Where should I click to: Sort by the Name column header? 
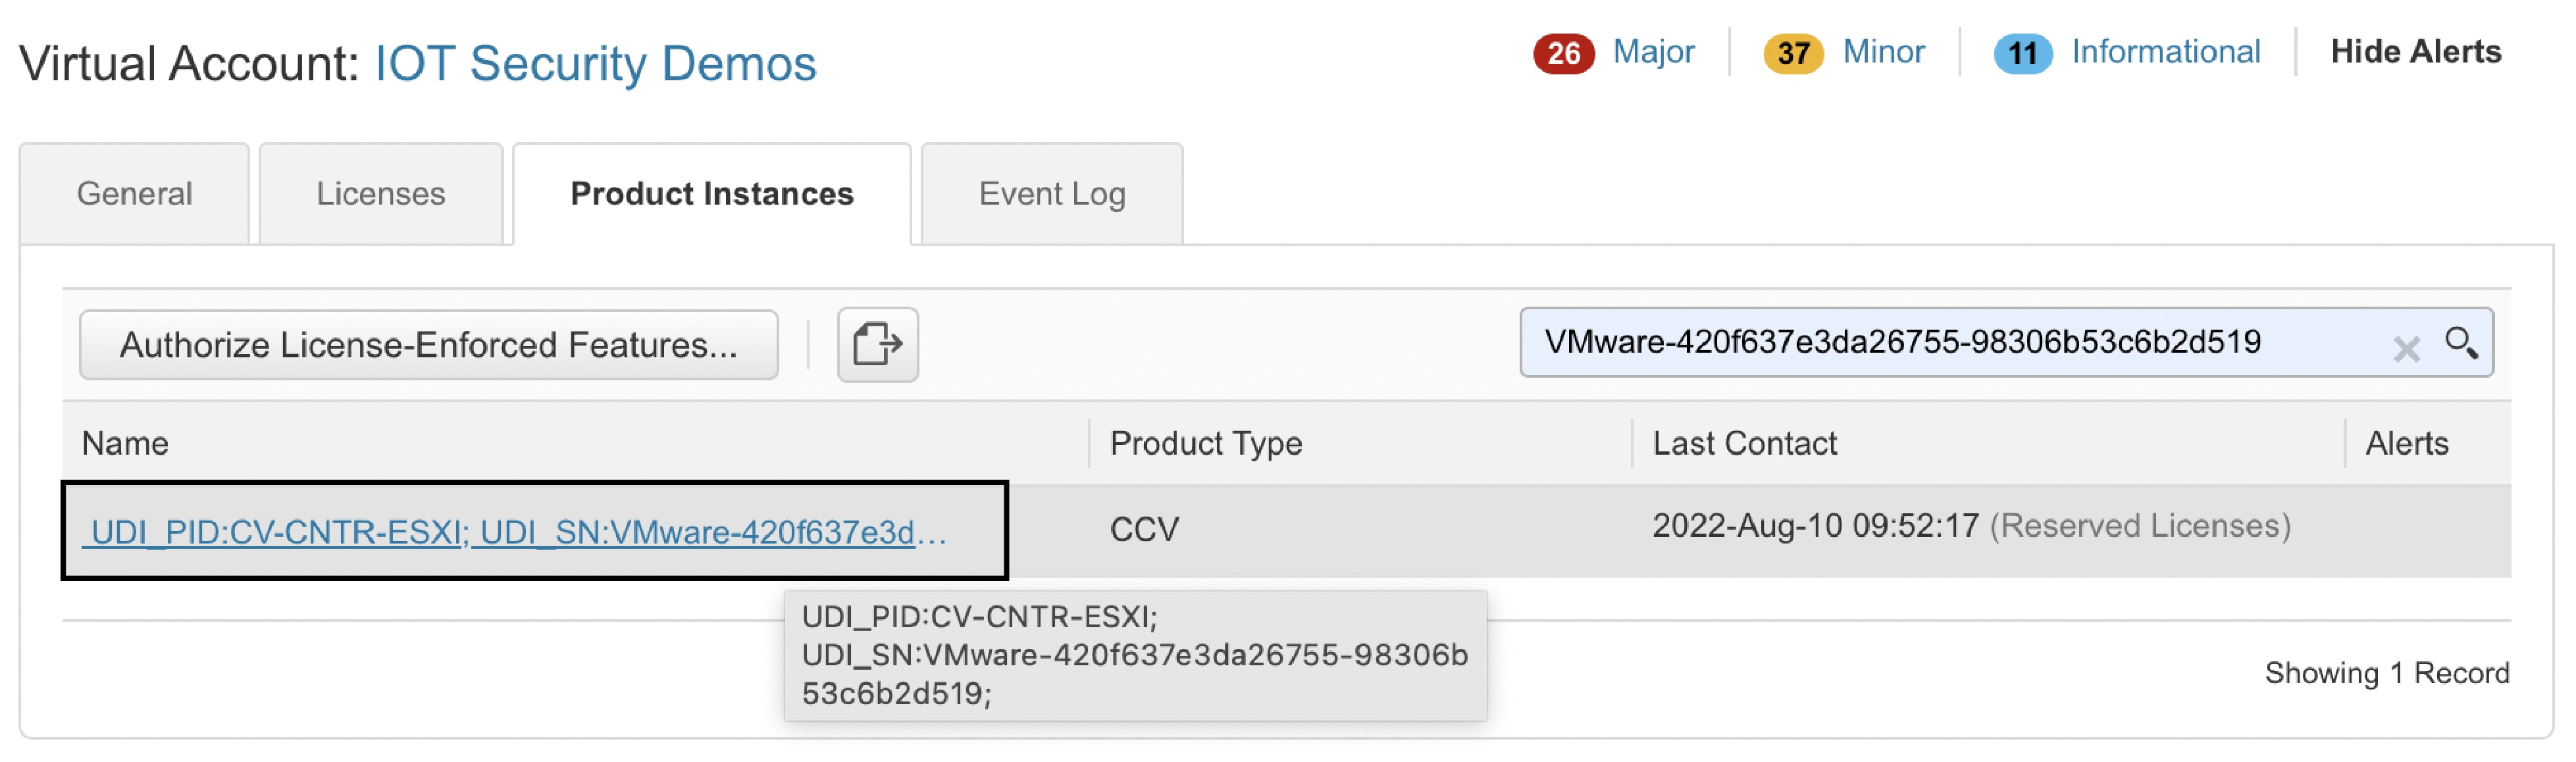(x=125, y=443)
